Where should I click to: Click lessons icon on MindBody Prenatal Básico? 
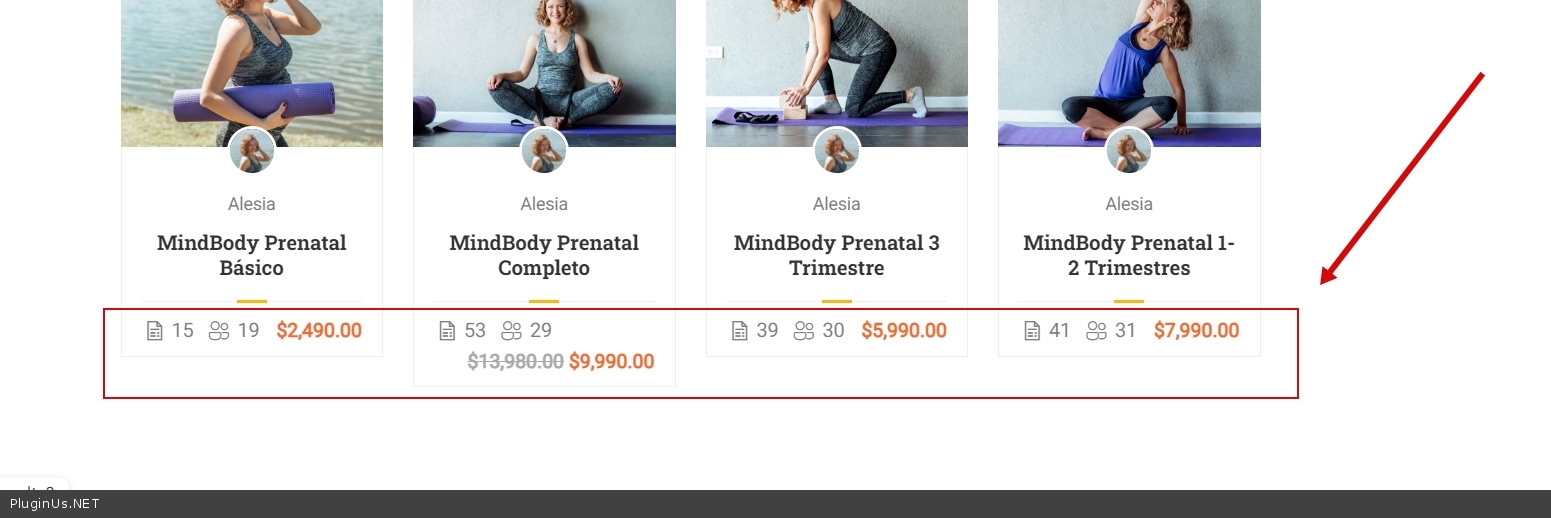click(154, 331)
